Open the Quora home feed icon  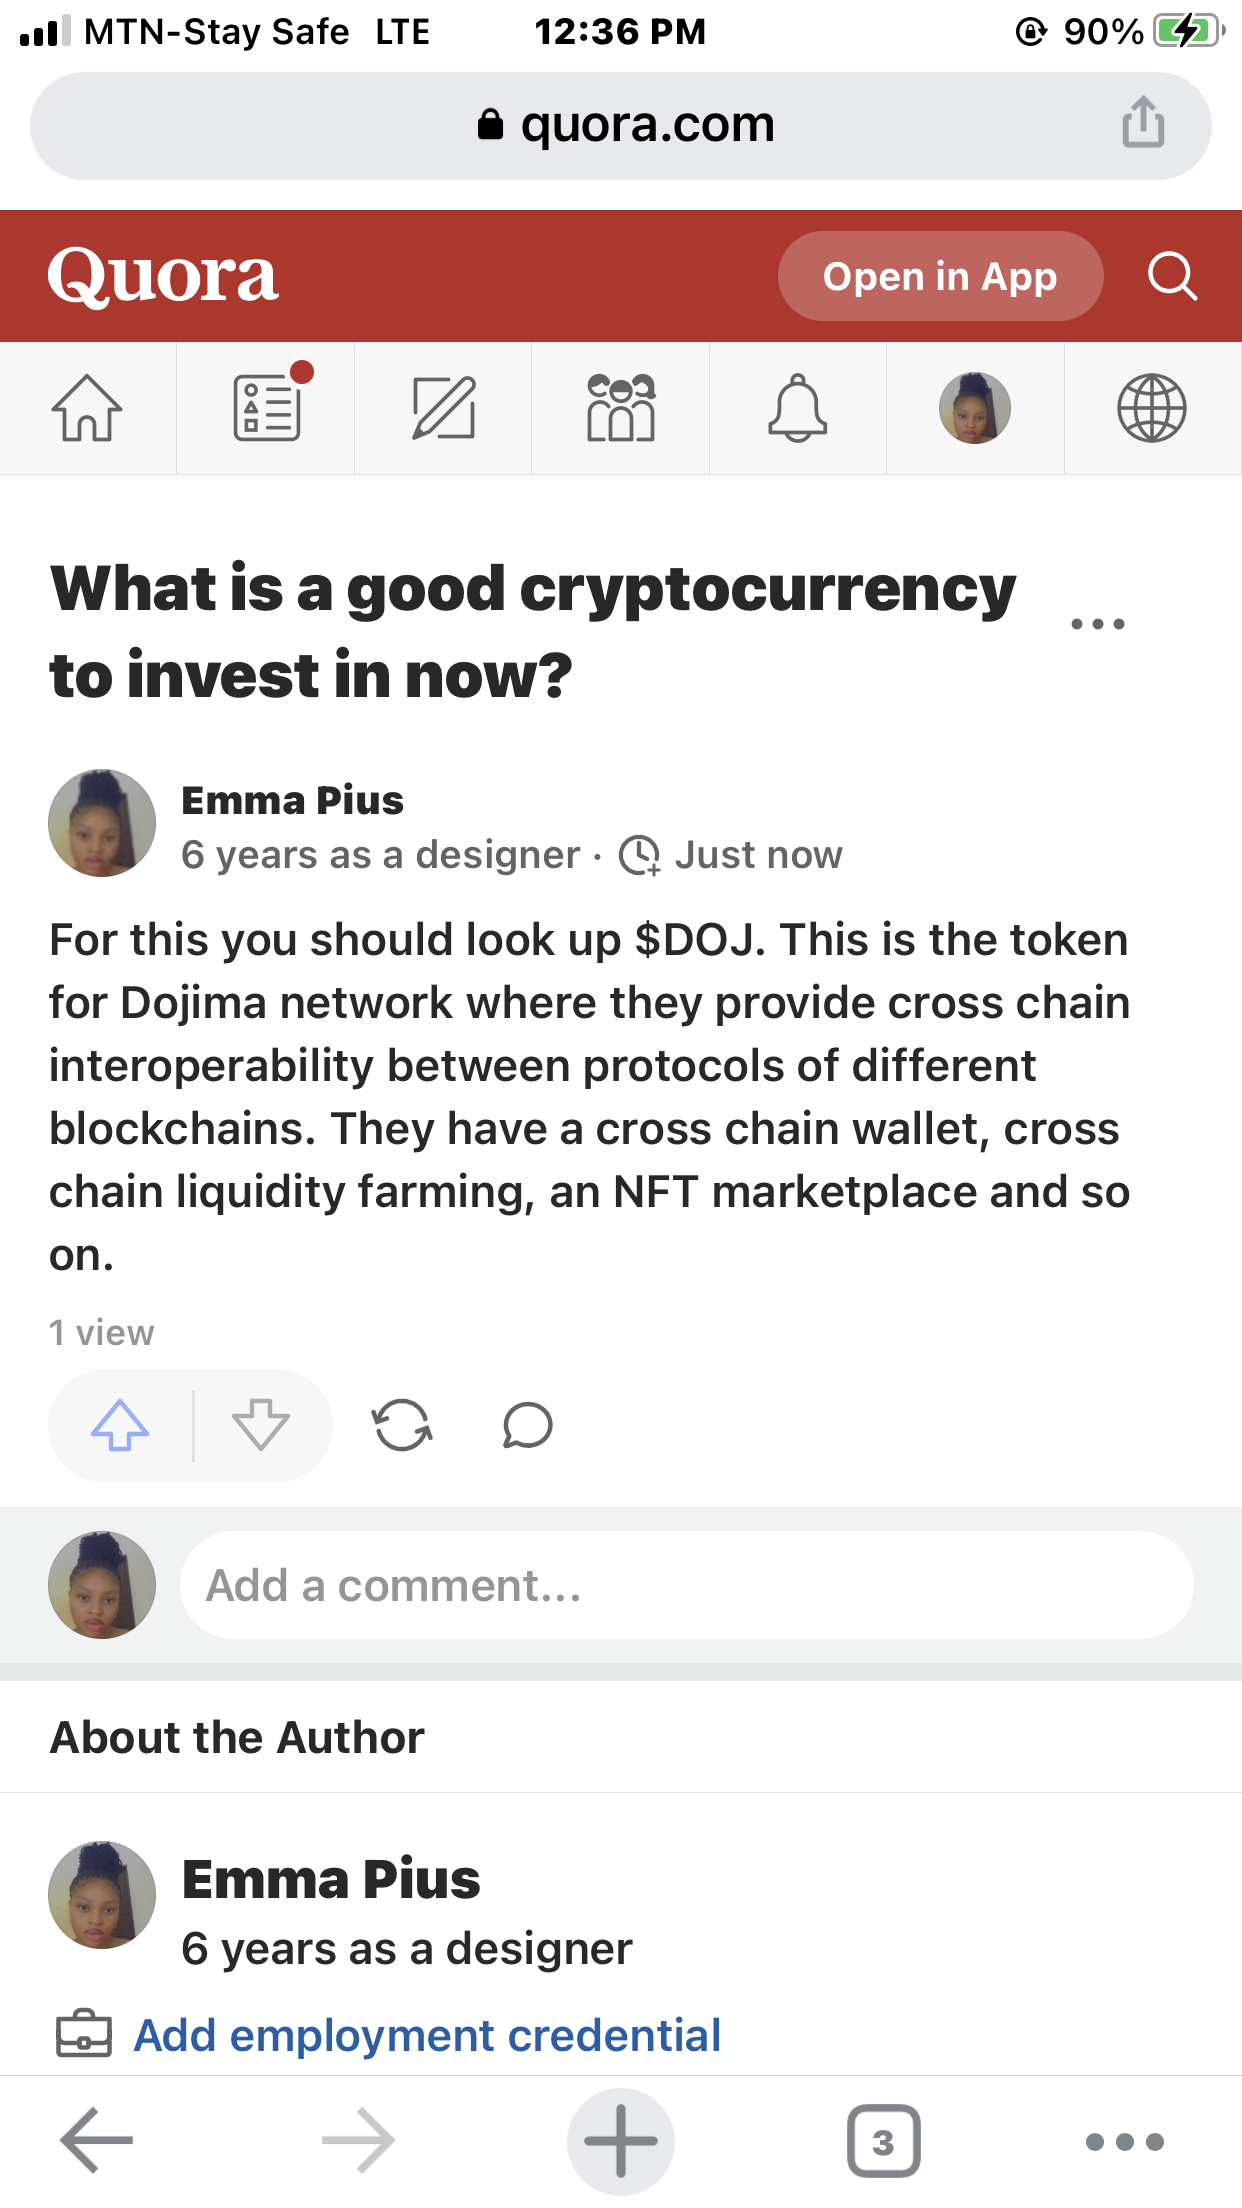tap(87, 408)
